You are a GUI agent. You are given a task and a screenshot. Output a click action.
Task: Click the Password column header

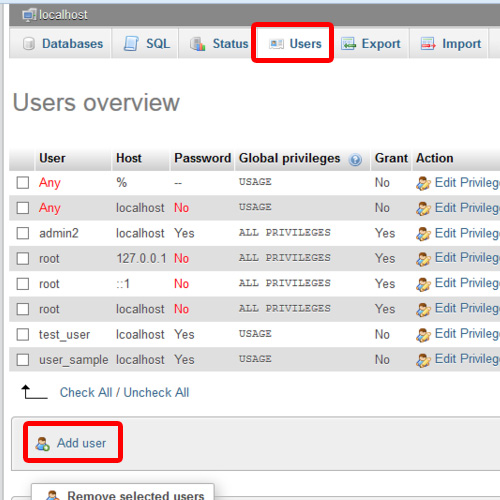click(x=202, y=158)
